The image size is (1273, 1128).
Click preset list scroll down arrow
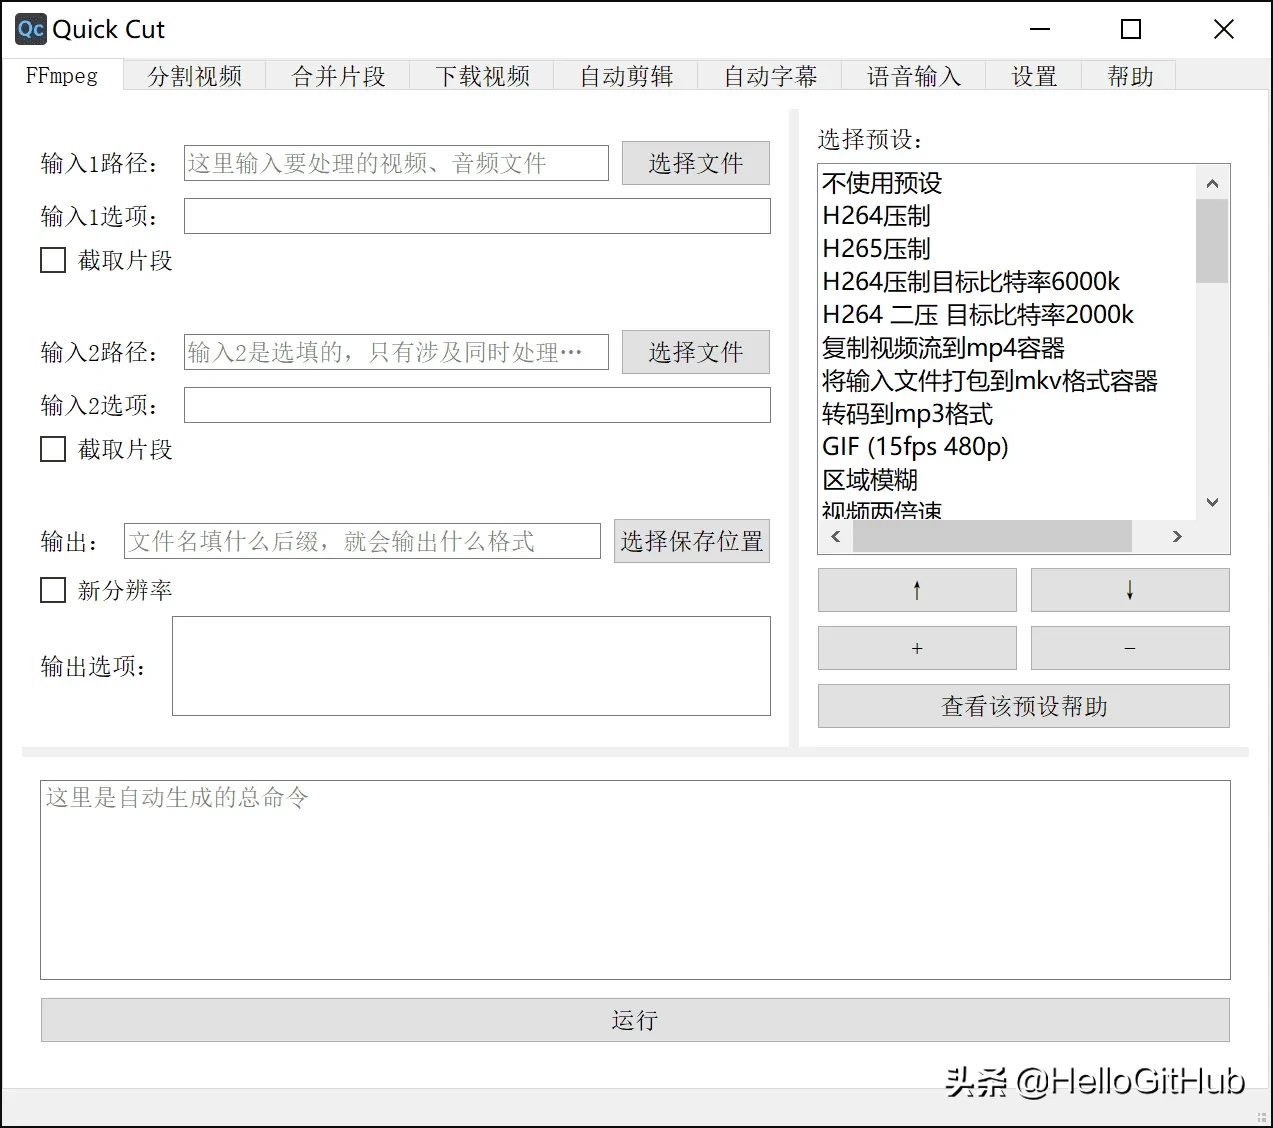pos(1212,502)
